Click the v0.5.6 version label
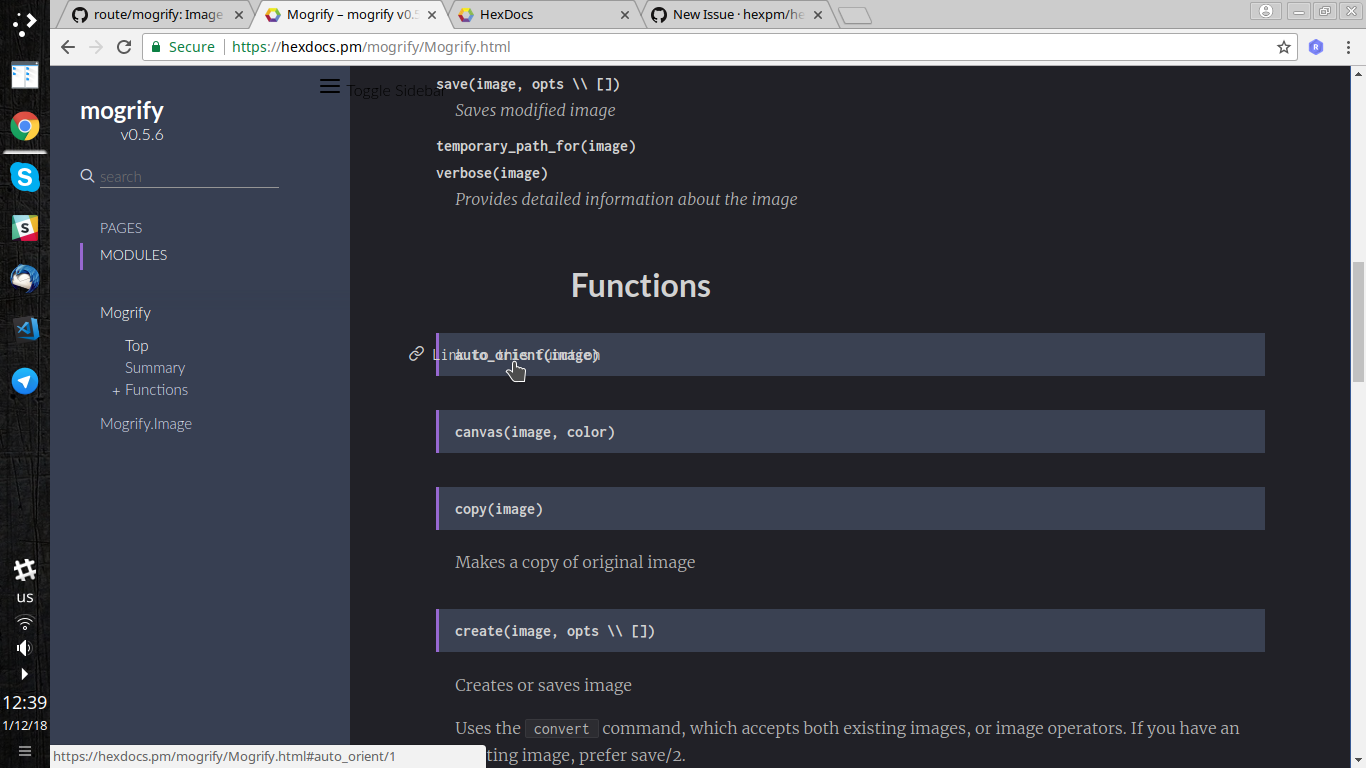The width and height of the screenshot is (1366, 768). [x=142, y=135]
